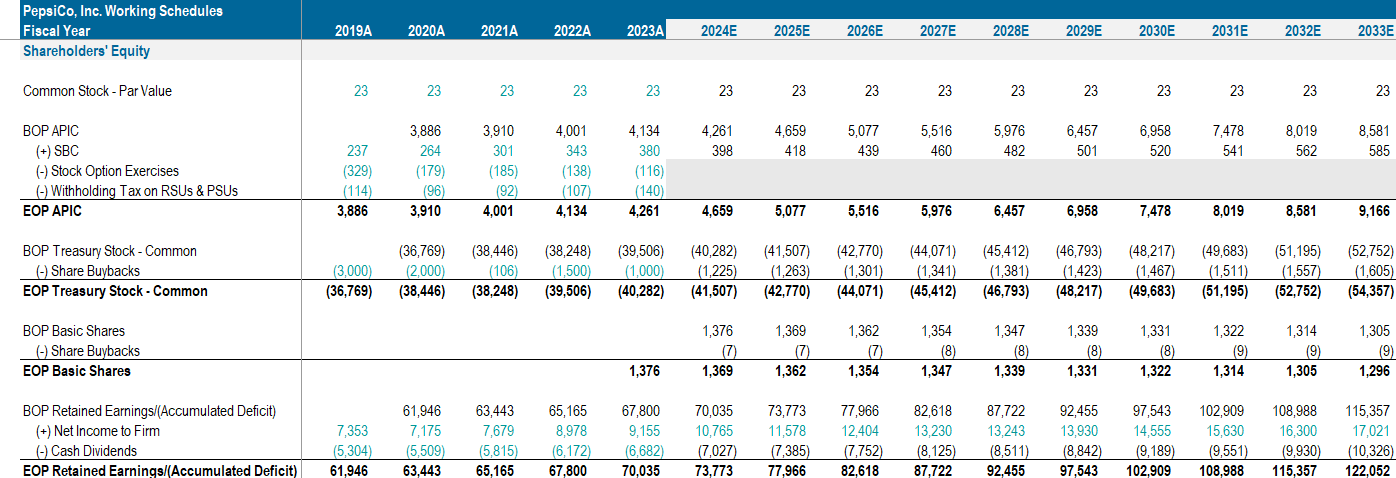This screenshot has width=1396, height=478.
Task: Select the BOP Basic Shares row label
Action: [x=74, y=331]
